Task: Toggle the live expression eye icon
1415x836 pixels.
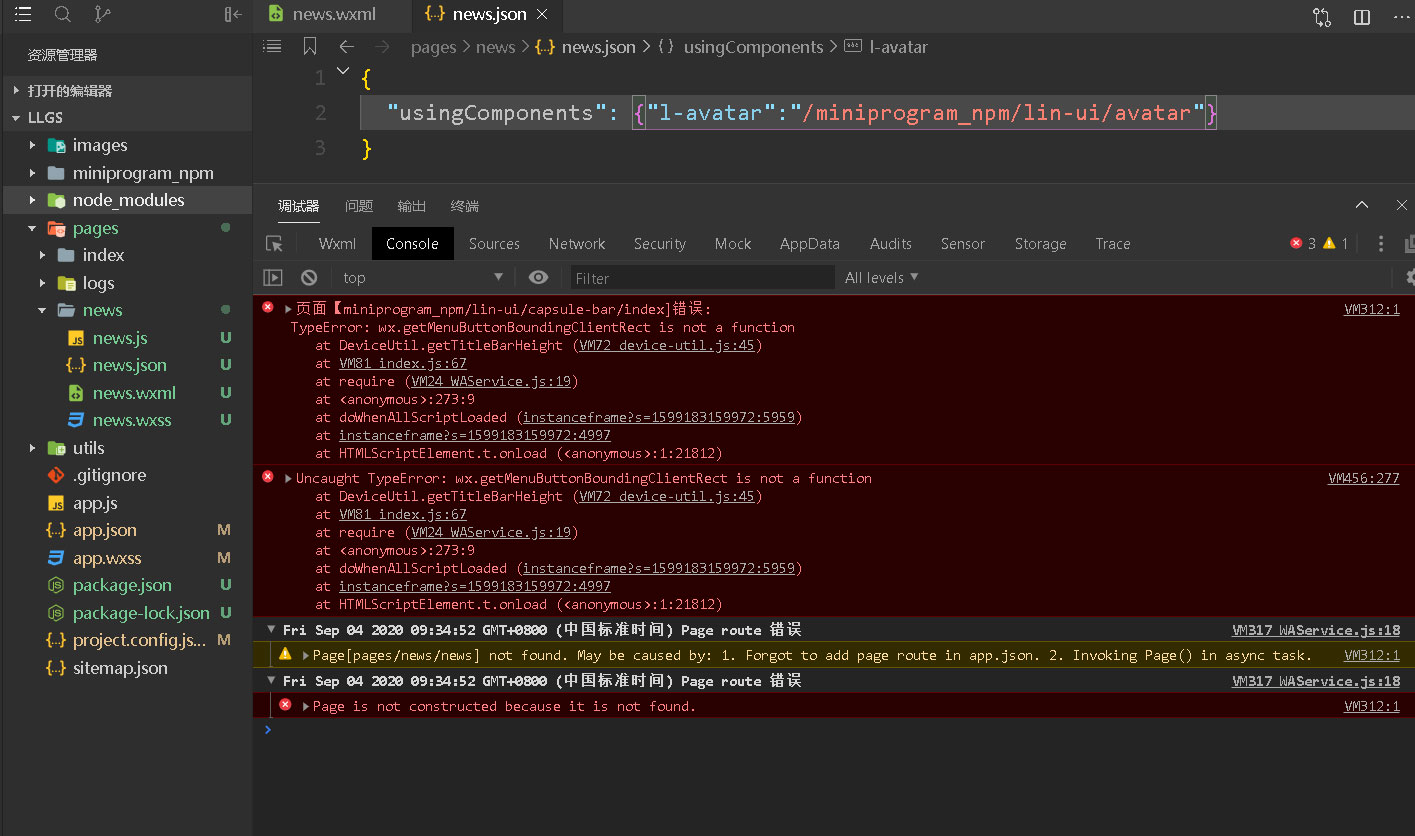Action: (538, 277)
